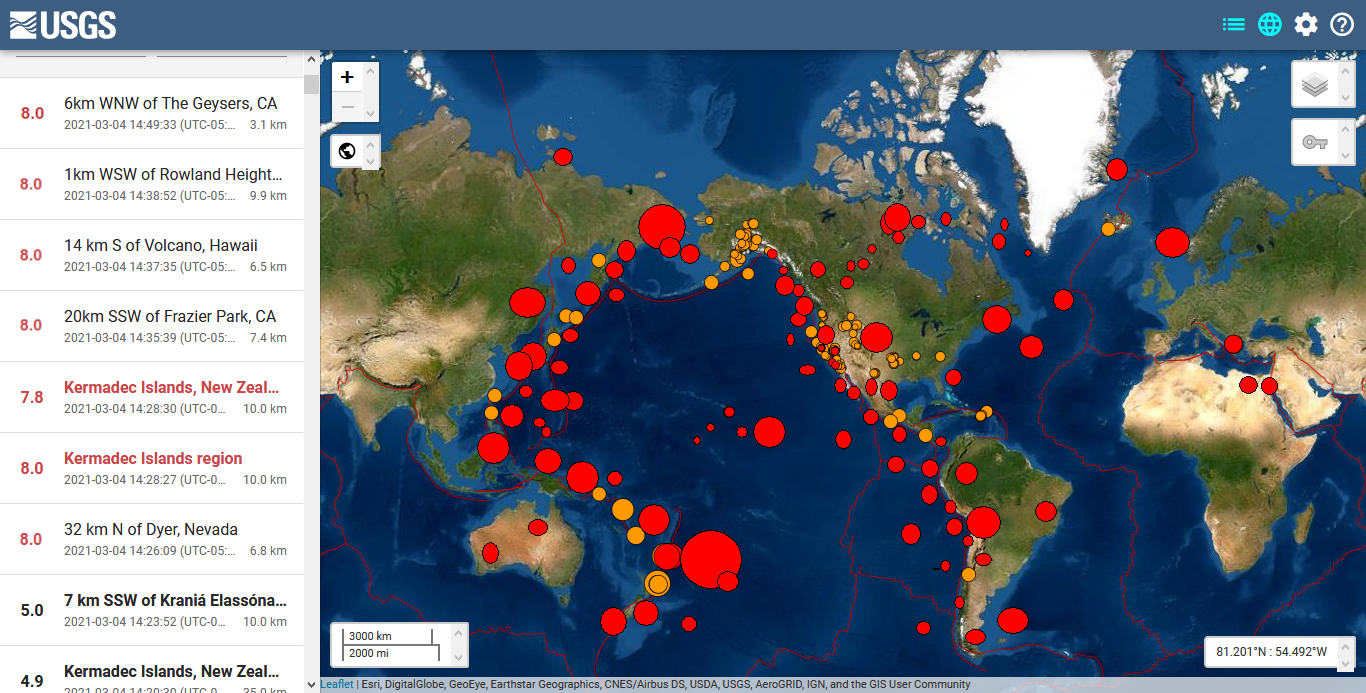The height and width of the screenshot is (693, 1366).
Task: Open the help question mark icon
Action: coord(1342,24)
